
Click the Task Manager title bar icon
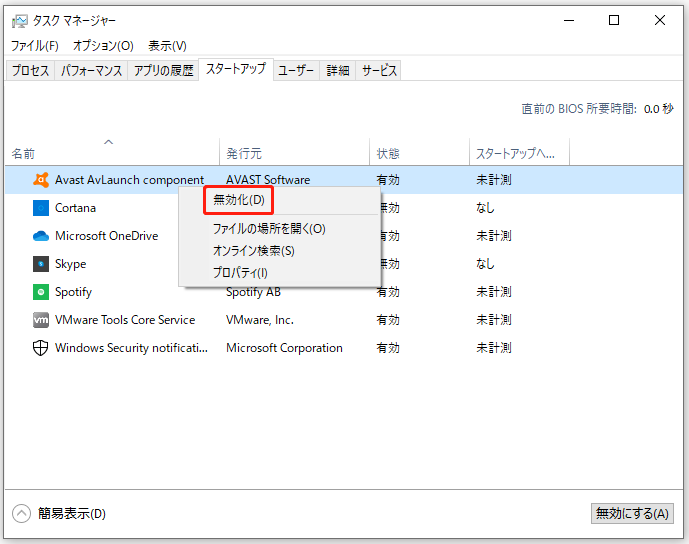point(20,21)
